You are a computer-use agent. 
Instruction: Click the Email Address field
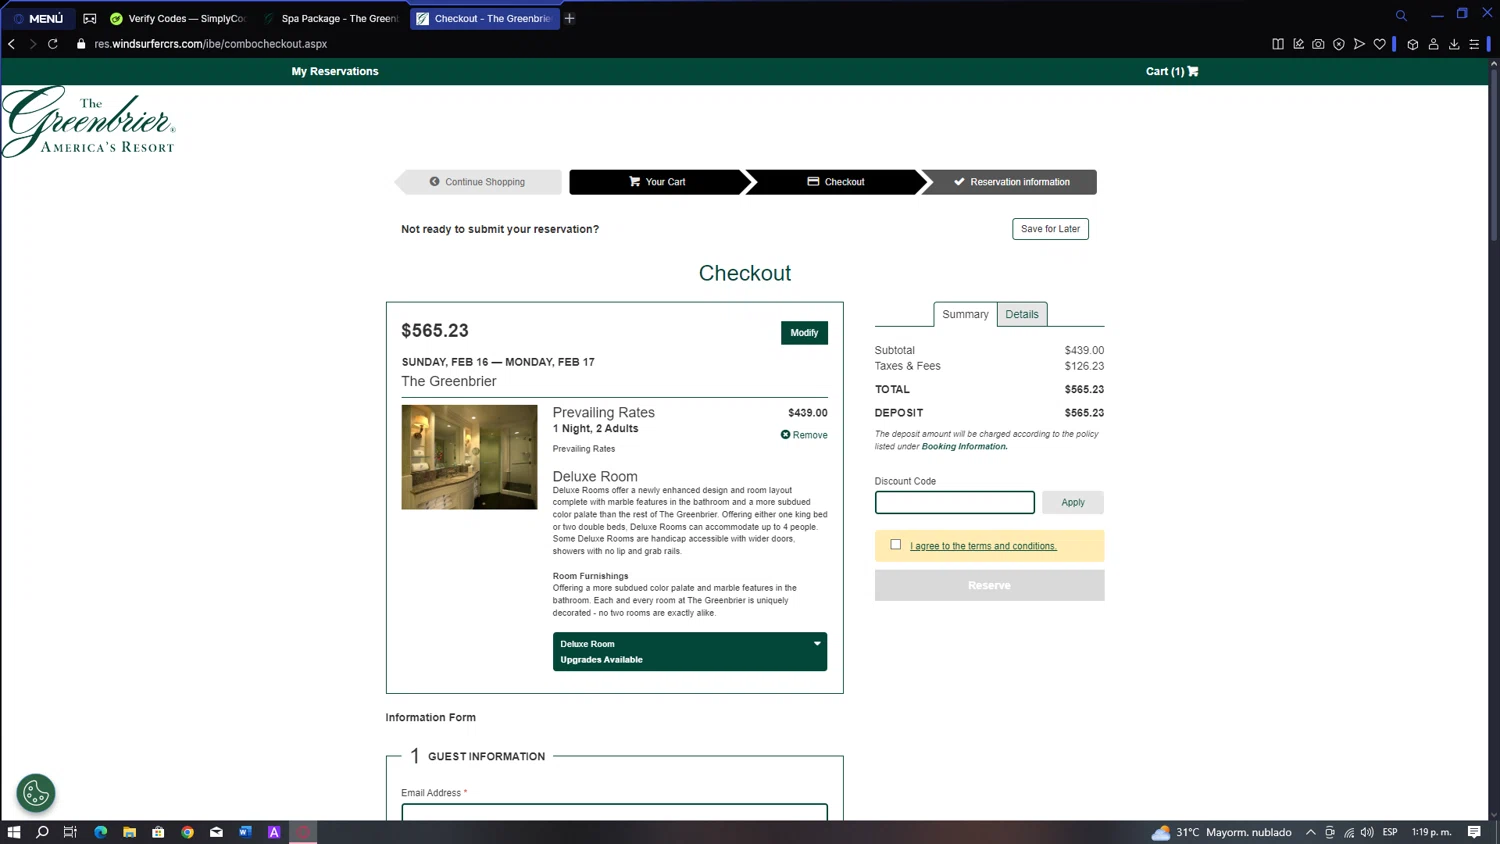pos(614,812)
